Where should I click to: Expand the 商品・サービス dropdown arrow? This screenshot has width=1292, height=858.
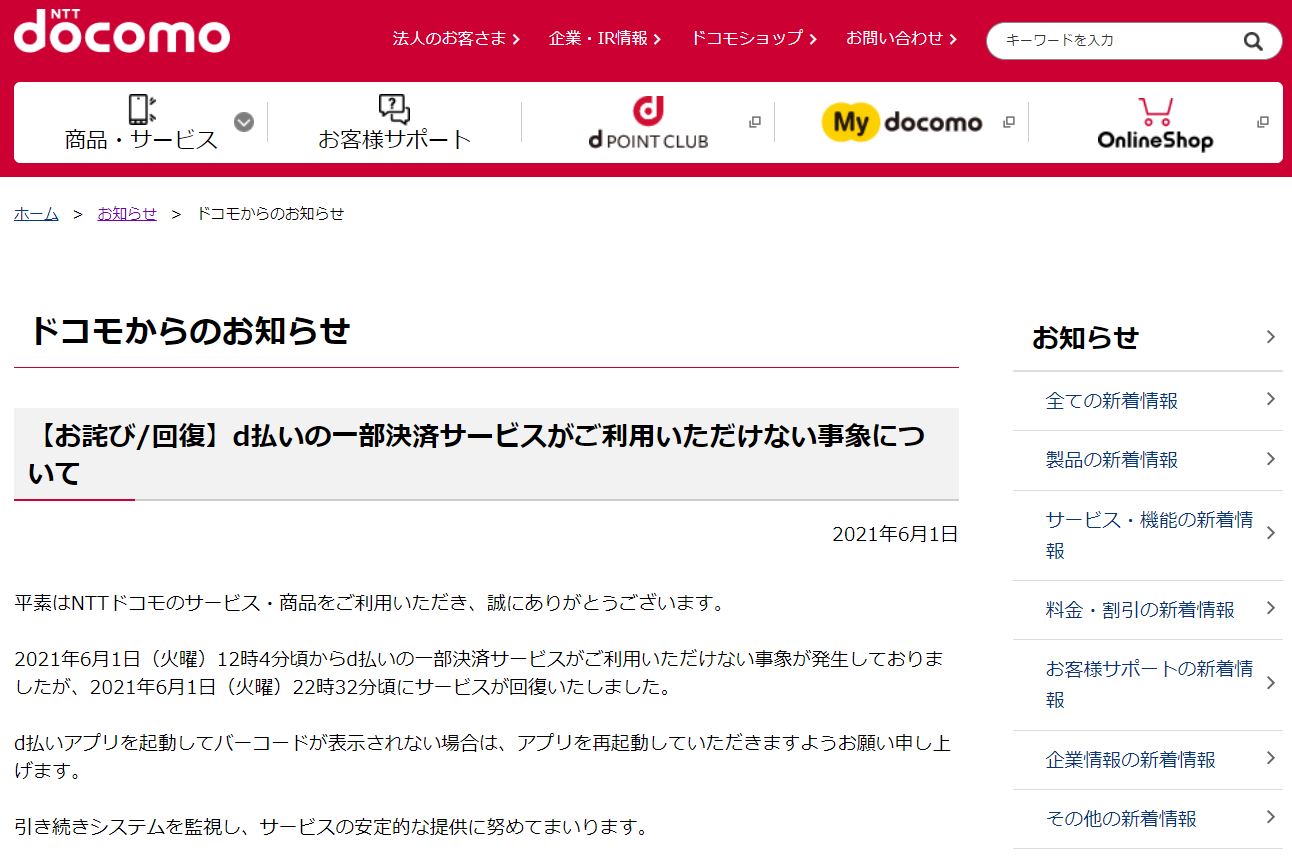(x=244, y=122)
